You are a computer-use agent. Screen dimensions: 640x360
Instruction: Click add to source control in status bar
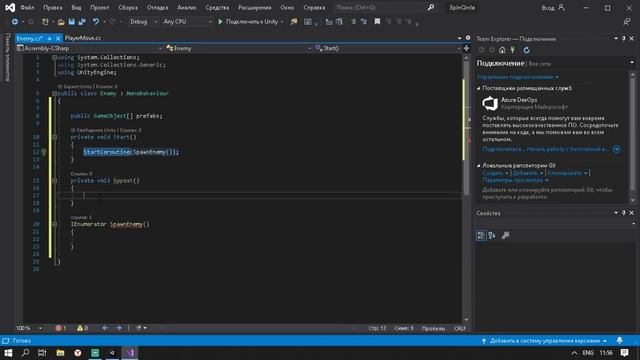[545, 340]
